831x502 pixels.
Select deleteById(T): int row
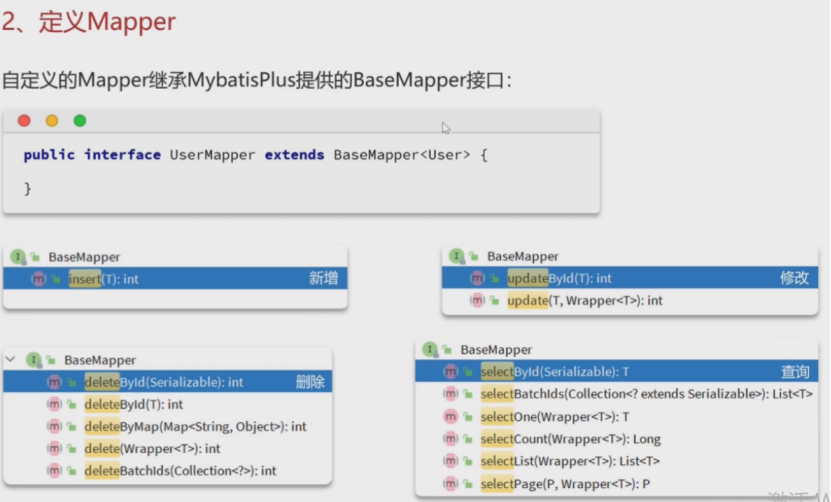pos(168,404)
